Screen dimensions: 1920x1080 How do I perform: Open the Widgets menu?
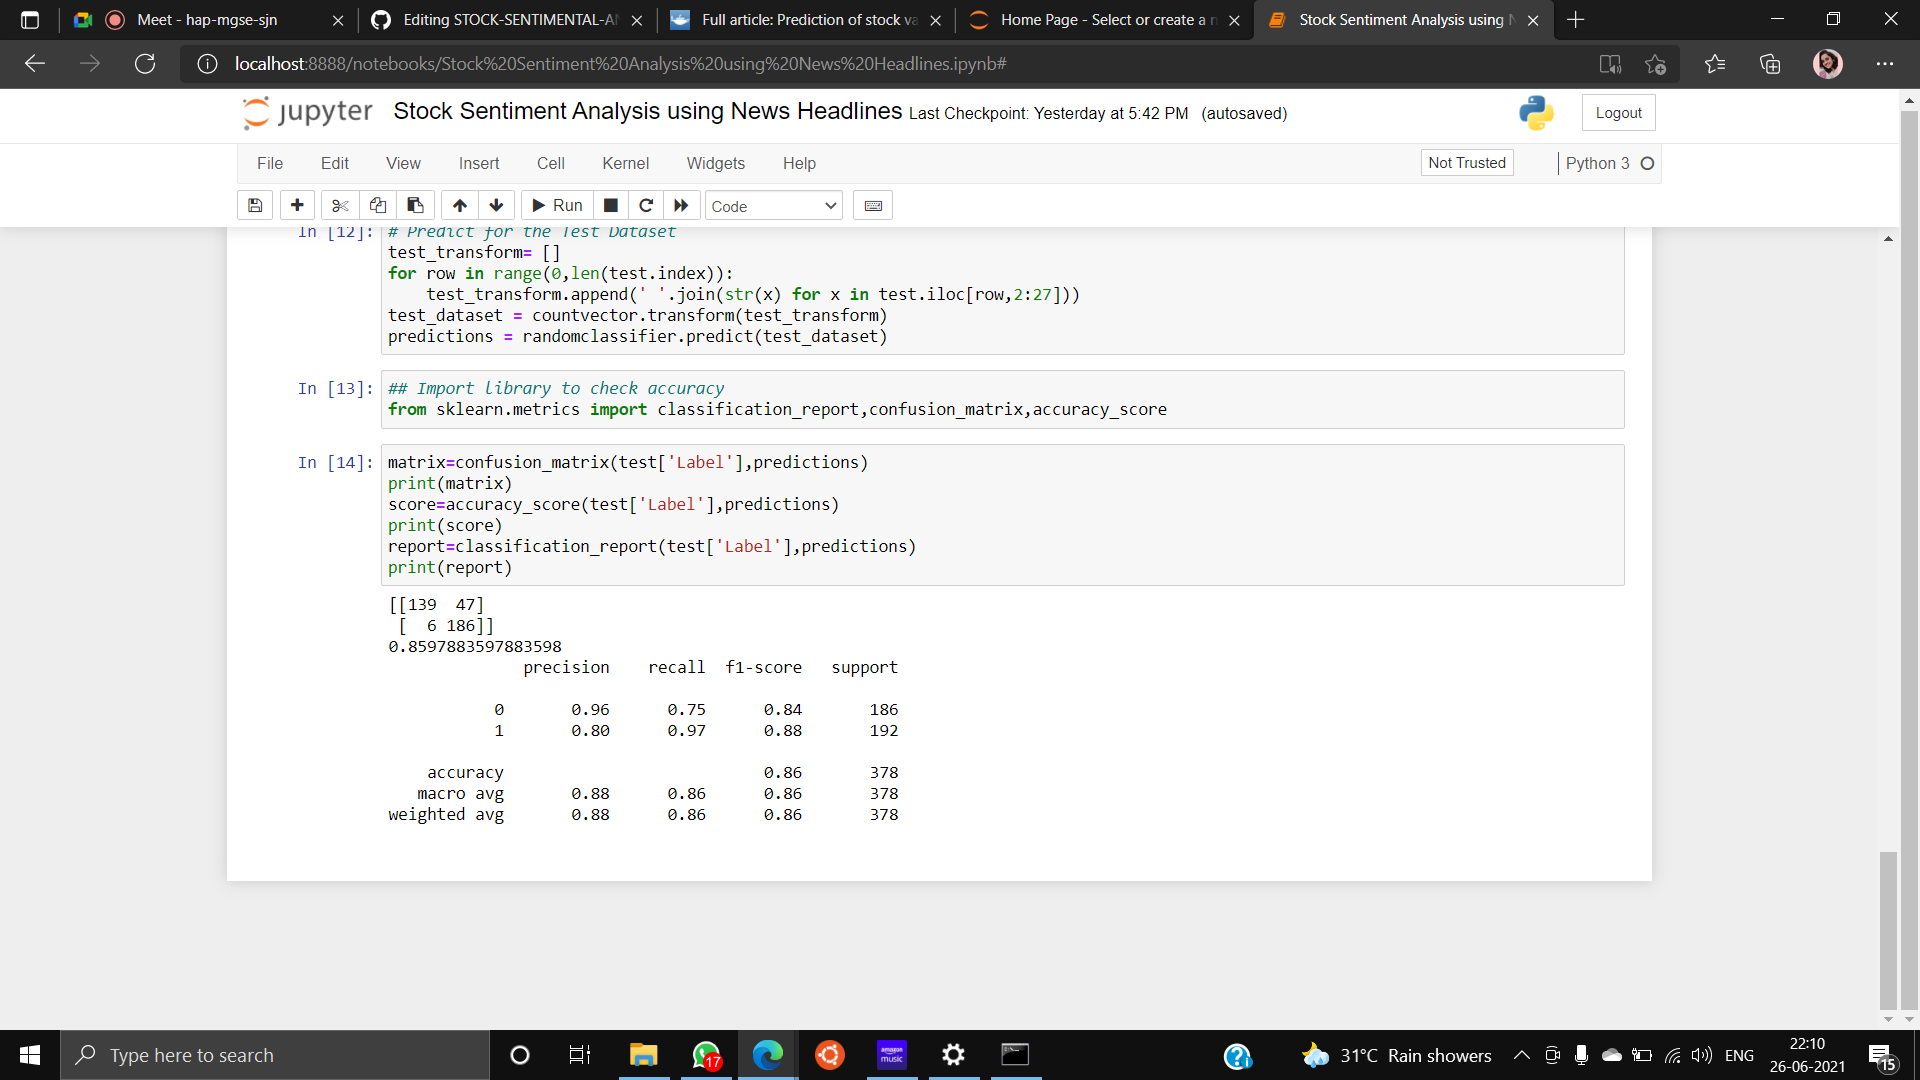[716, 163]
